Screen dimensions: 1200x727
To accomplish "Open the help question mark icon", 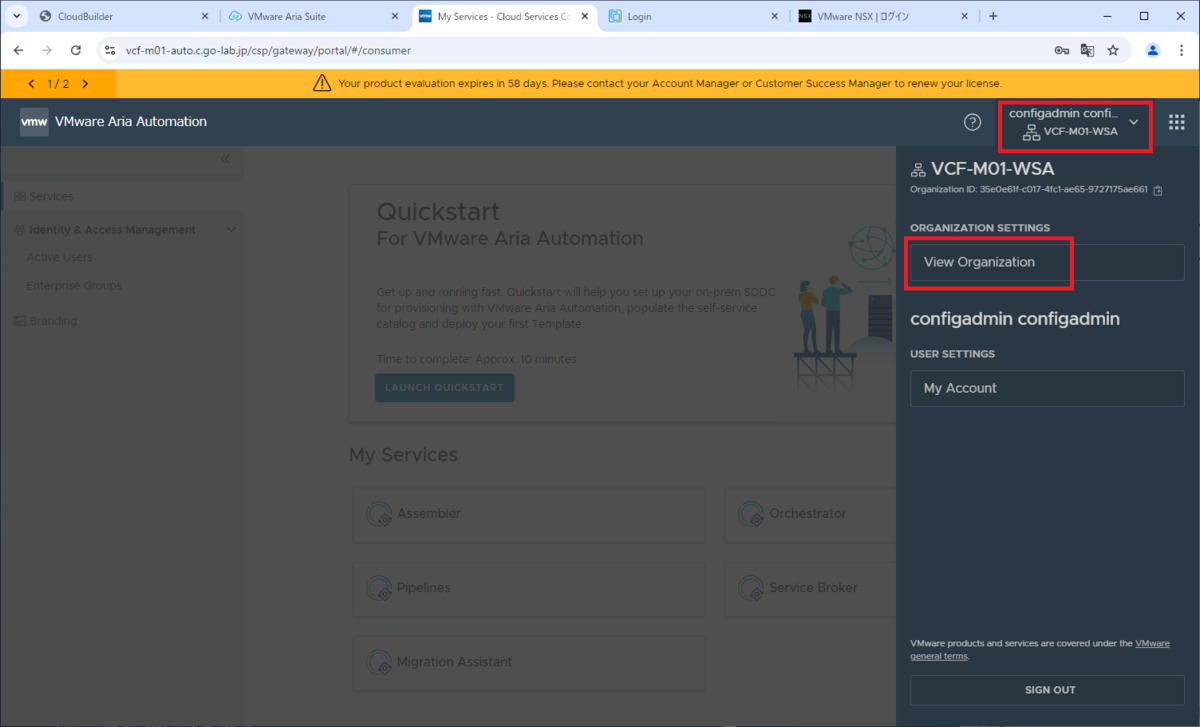I will tap(972, 122).
